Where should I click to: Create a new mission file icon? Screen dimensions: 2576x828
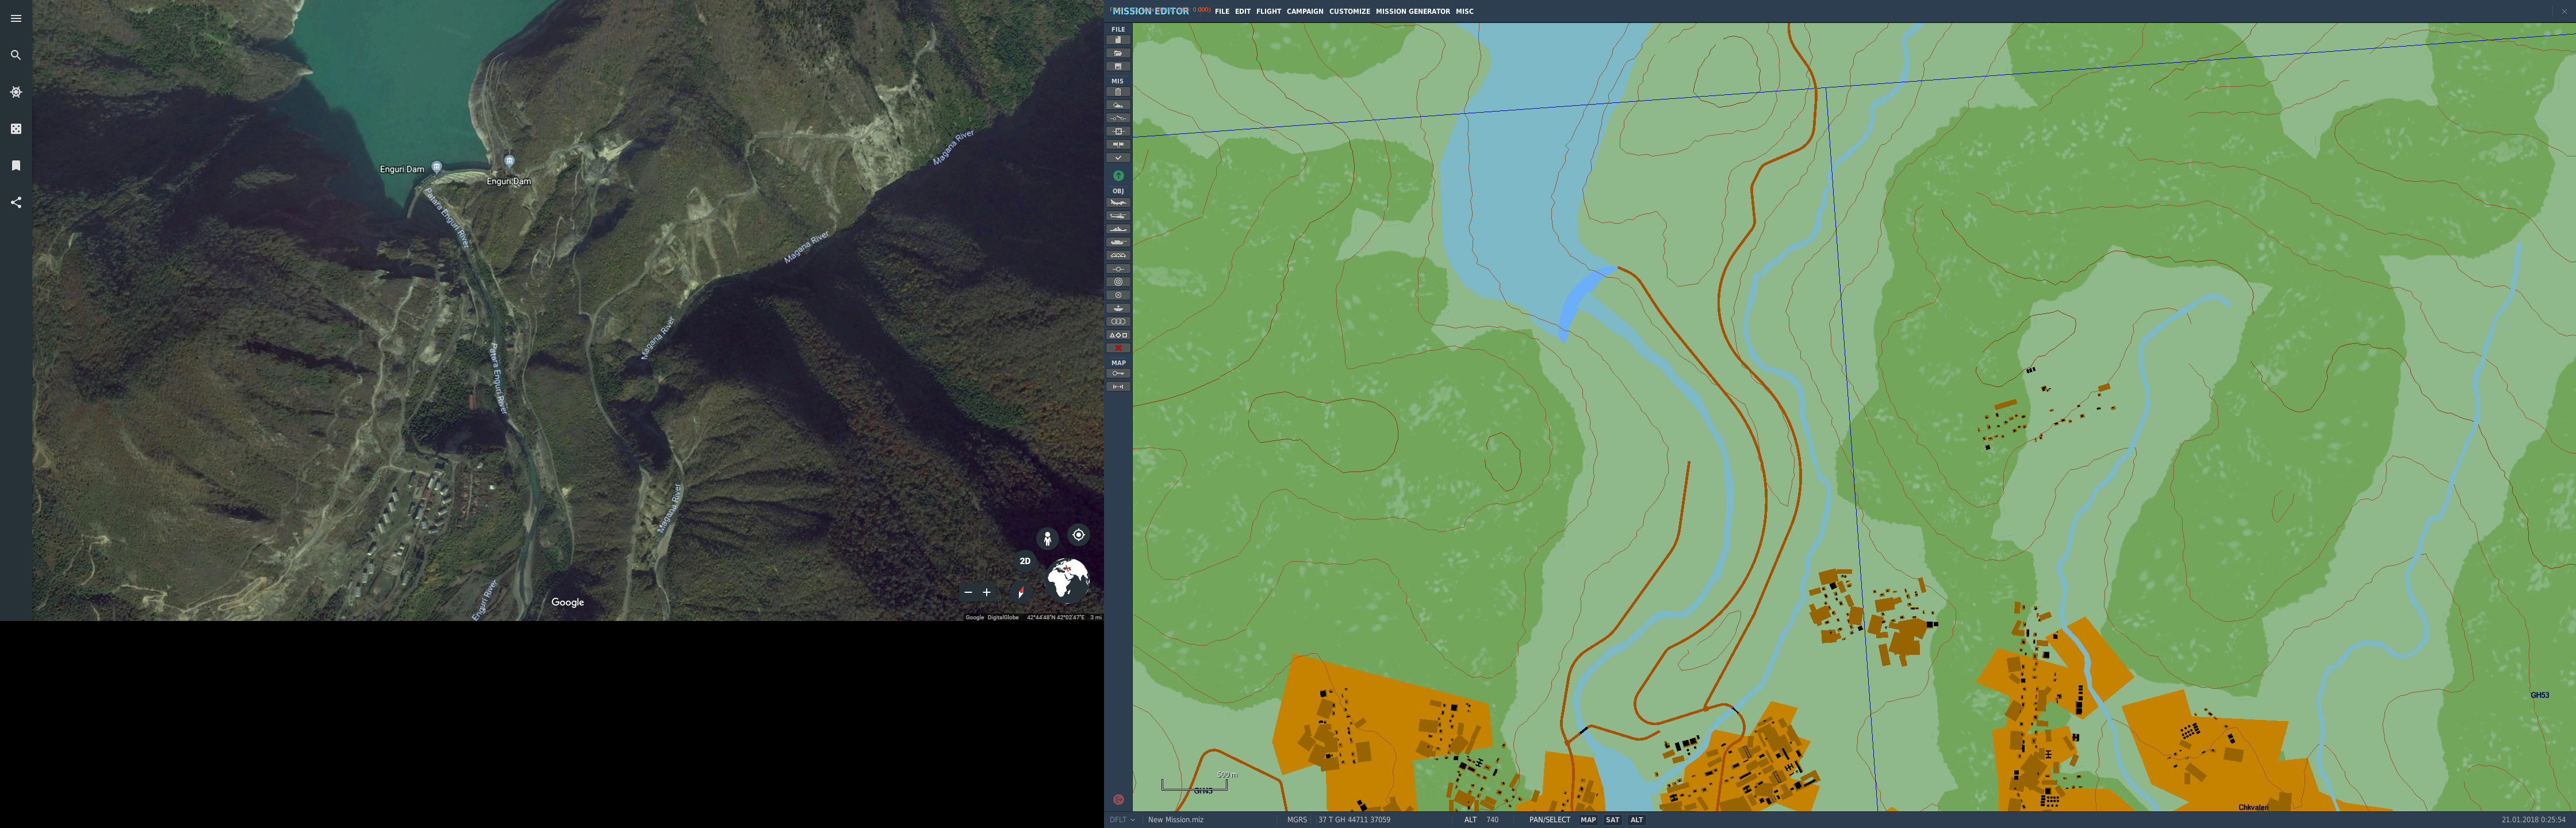1118,40
